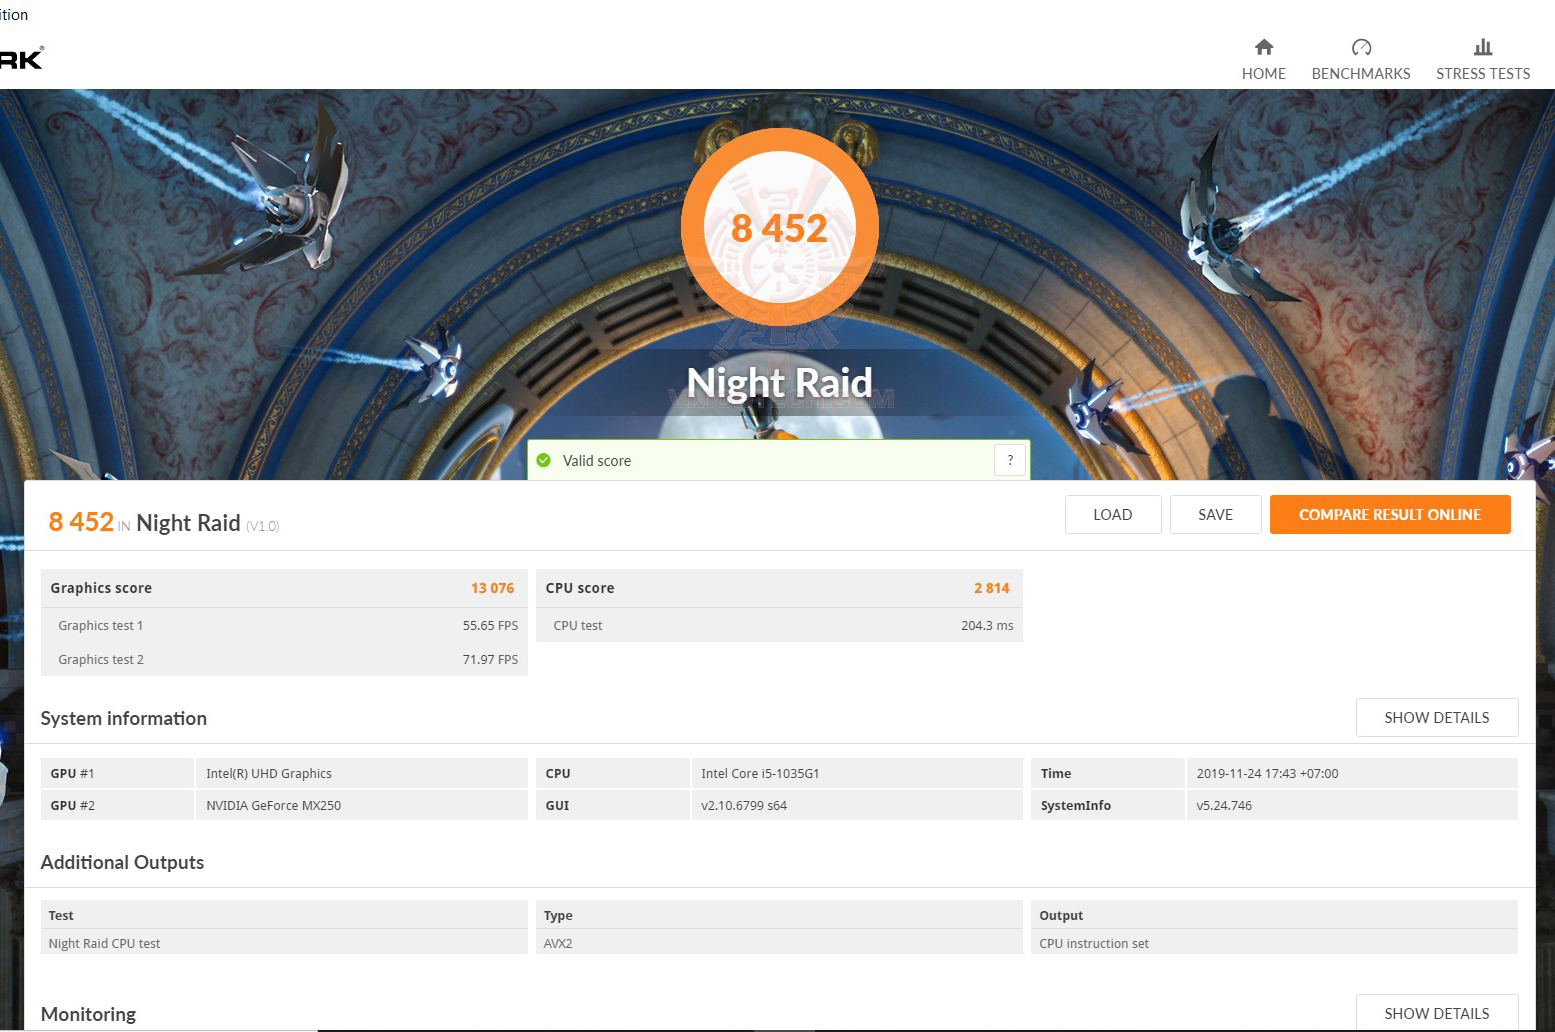The image size is (1555, 1032).
Task: Click the SystemInfo version v5.24.746
Action: pos(1224,805)
